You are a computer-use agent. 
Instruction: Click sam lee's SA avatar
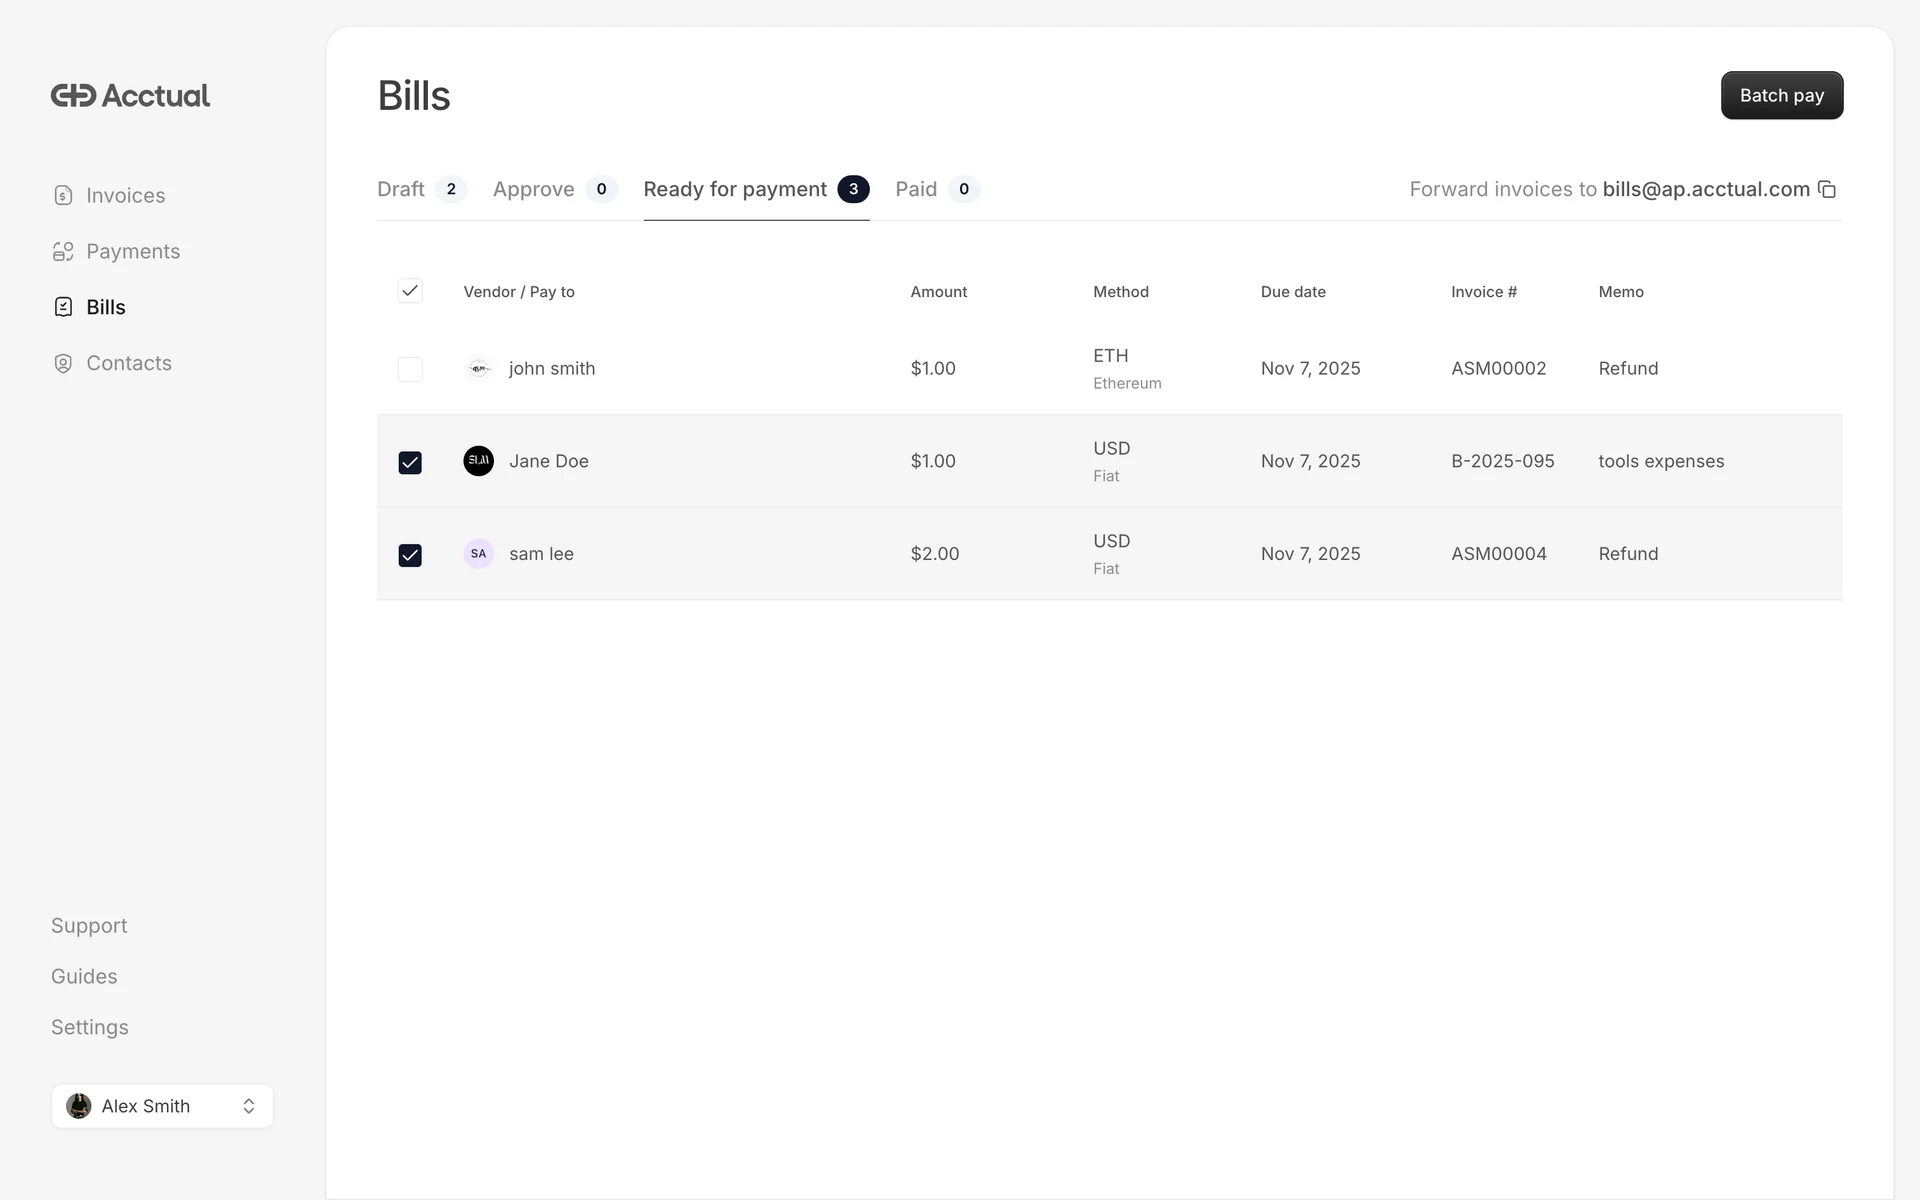[478, 553]
